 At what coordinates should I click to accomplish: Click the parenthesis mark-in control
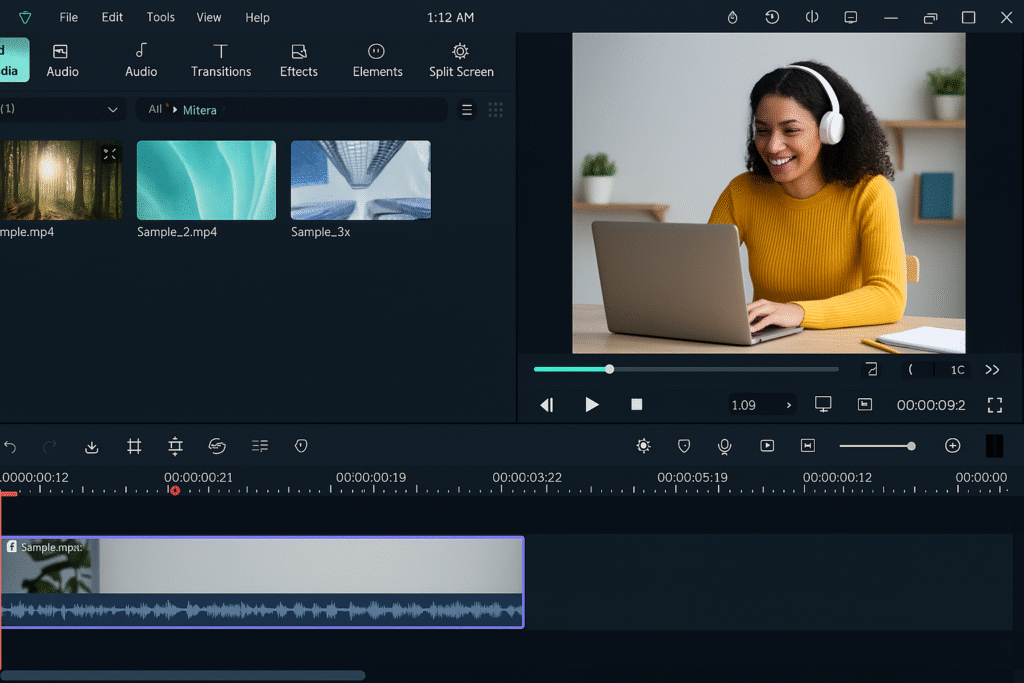(910, 370)
